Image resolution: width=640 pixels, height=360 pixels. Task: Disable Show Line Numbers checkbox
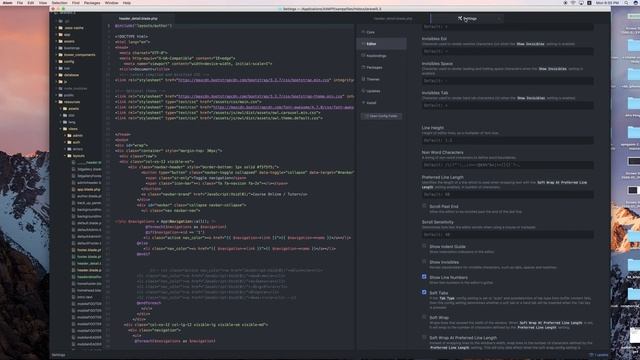[x=424, y=277]
